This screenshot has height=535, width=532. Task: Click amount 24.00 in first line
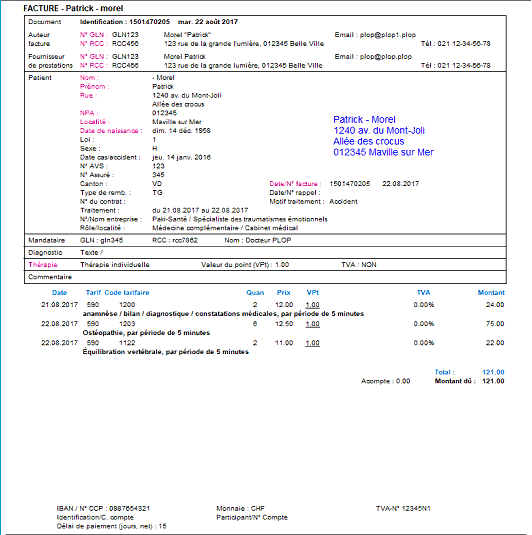495,305
